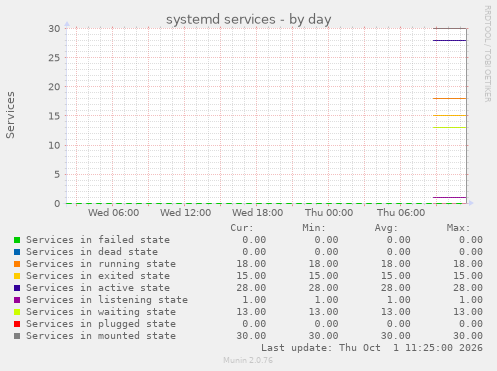
Task: Click the yellow exited line on graph
Action: [450, 115]
